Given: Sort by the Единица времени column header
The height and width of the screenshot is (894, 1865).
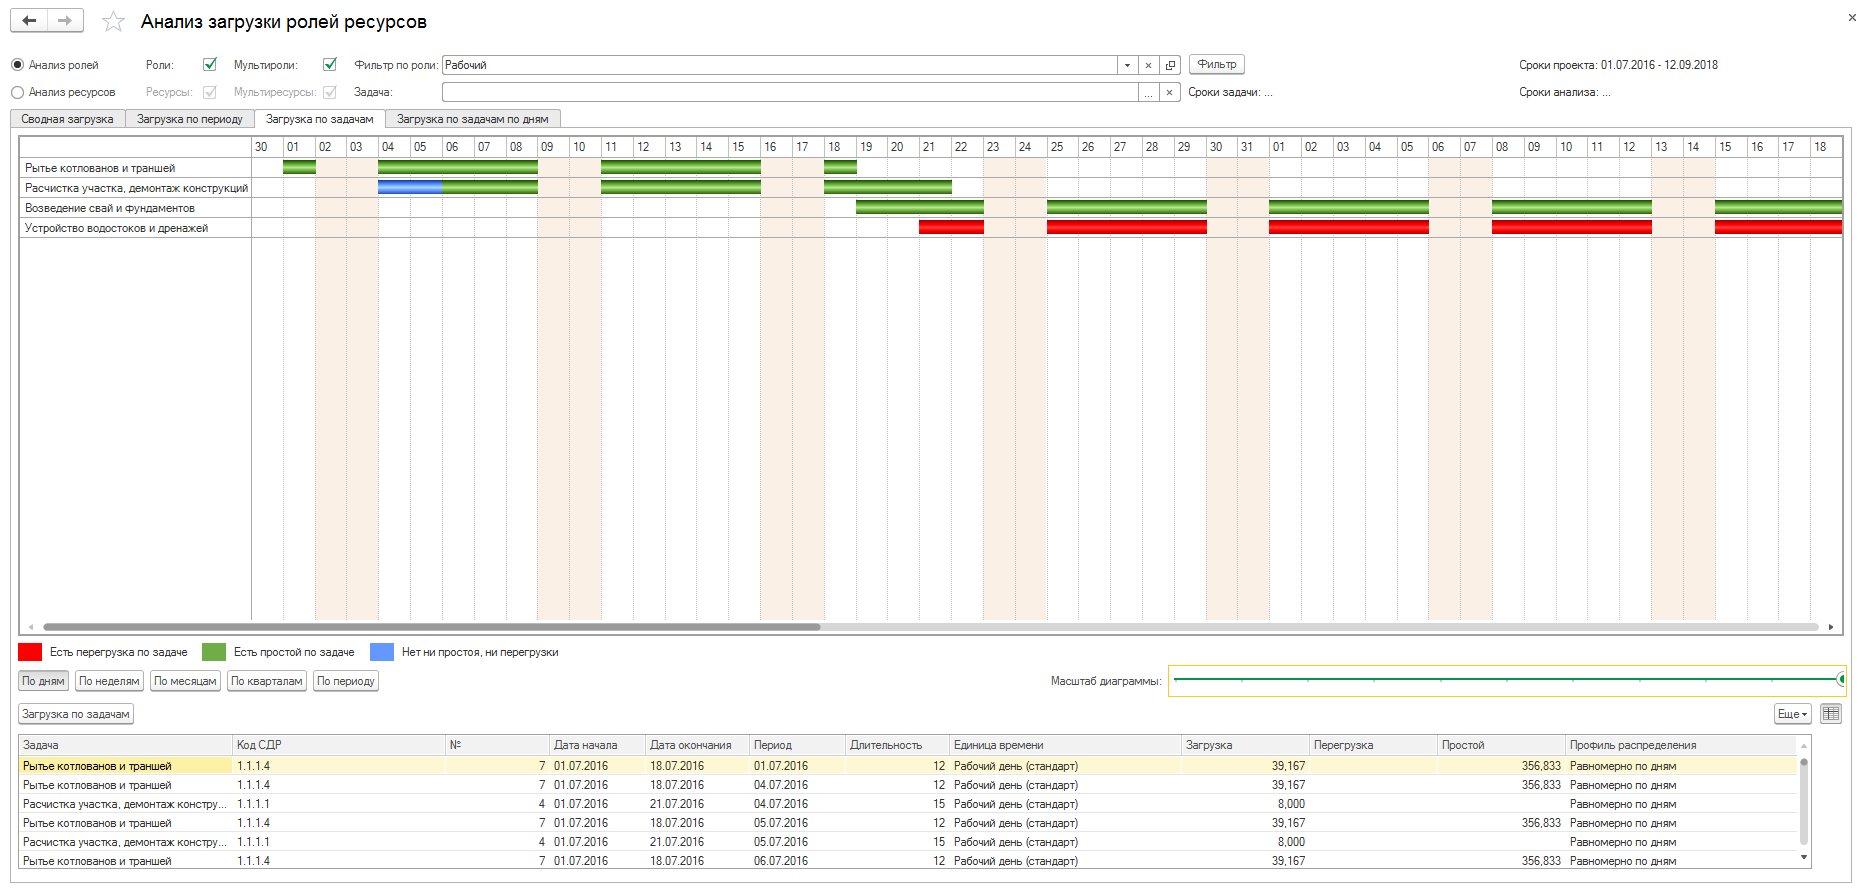Looking at the screenshot, I should point(1066,745).
